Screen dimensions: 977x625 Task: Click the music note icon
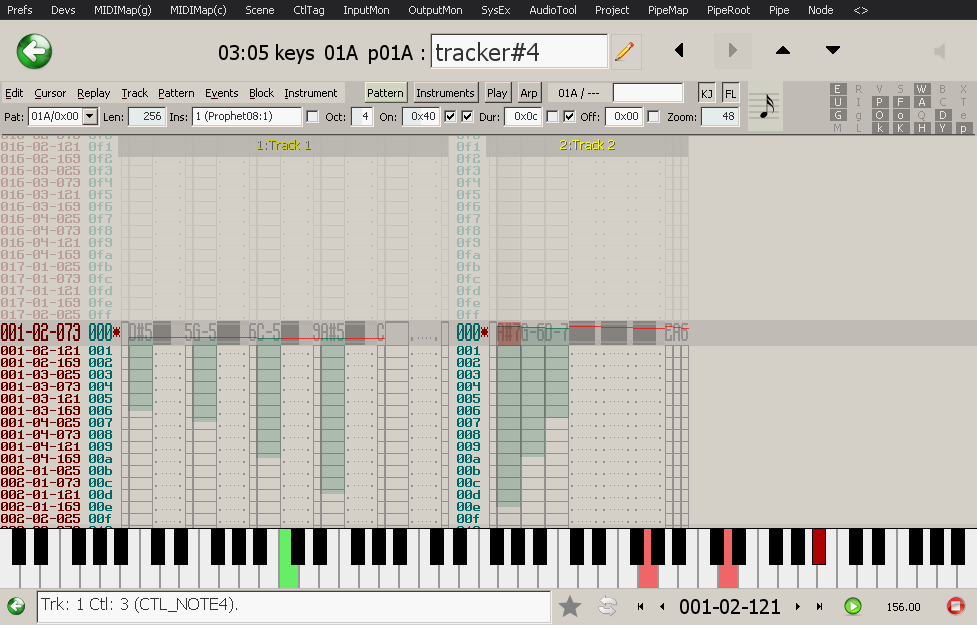coord(766,105)
